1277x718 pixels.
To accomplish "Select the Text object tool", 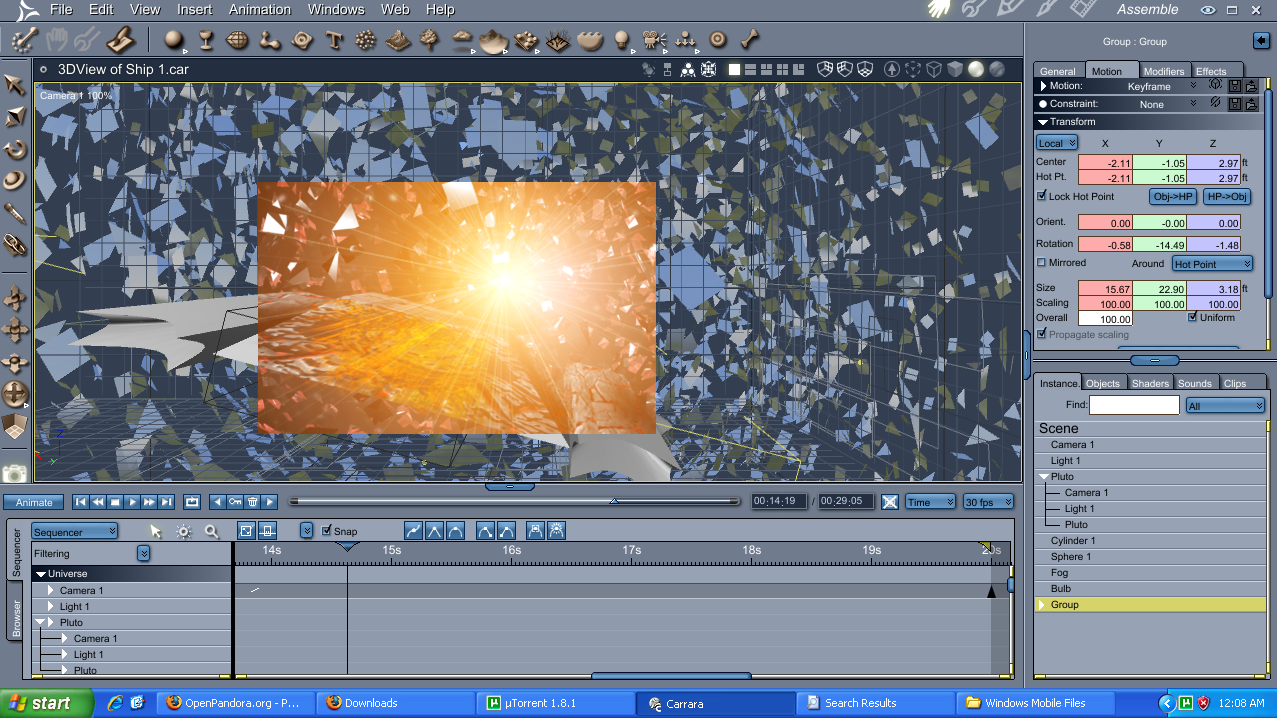I will pos(334,41).
